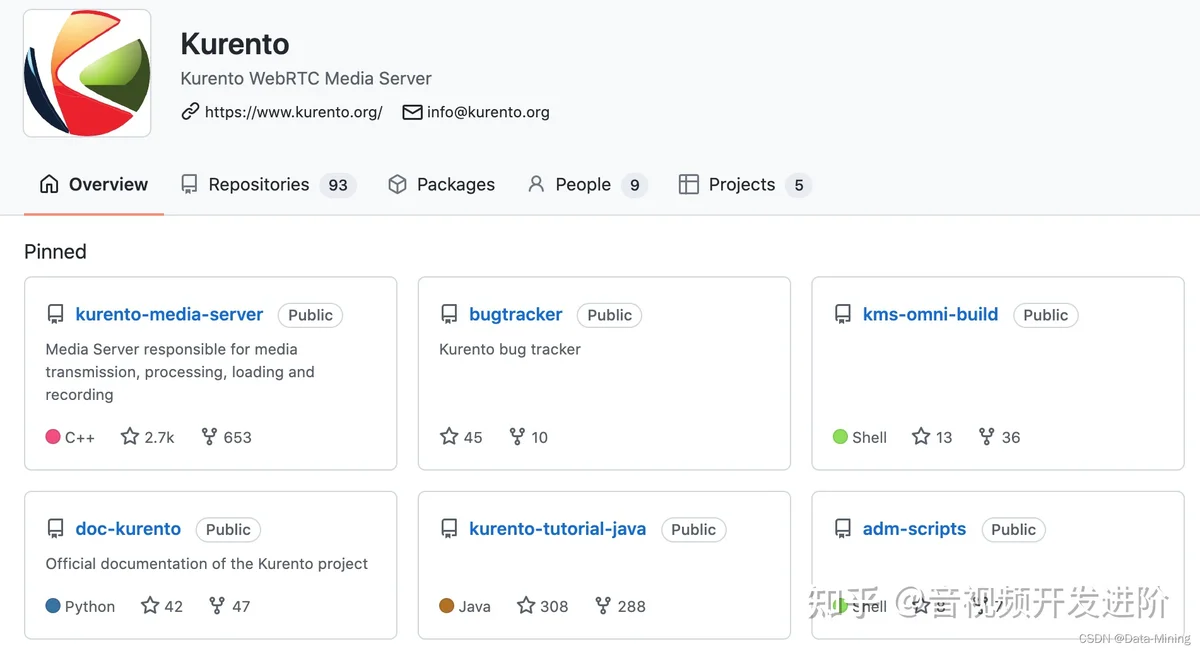The image size is (1200, 651).
Task: Click the "Media Server responsible for media" description
Action: (x=180, y=372)
